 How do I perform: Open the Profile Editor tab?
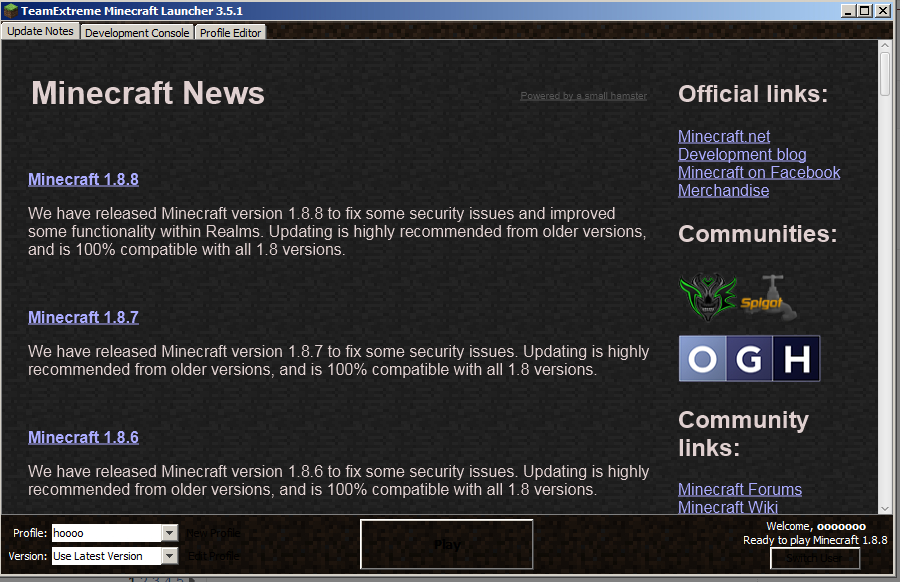pyautogui.click(x=230, y=33)
